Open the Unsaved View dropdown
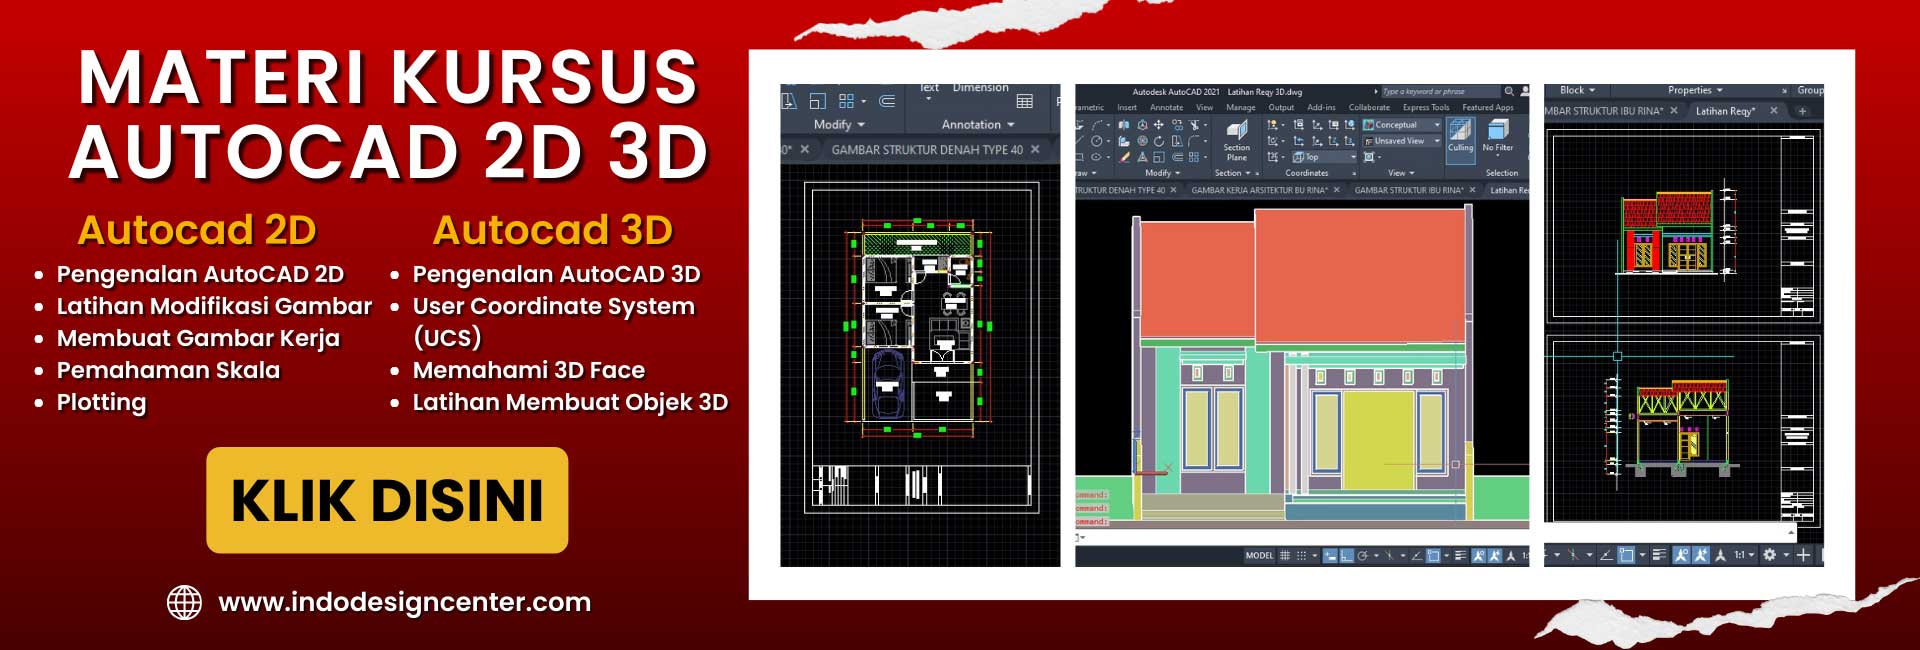Viewport: 1920px width, 650px height. (x=1401, y=141)
